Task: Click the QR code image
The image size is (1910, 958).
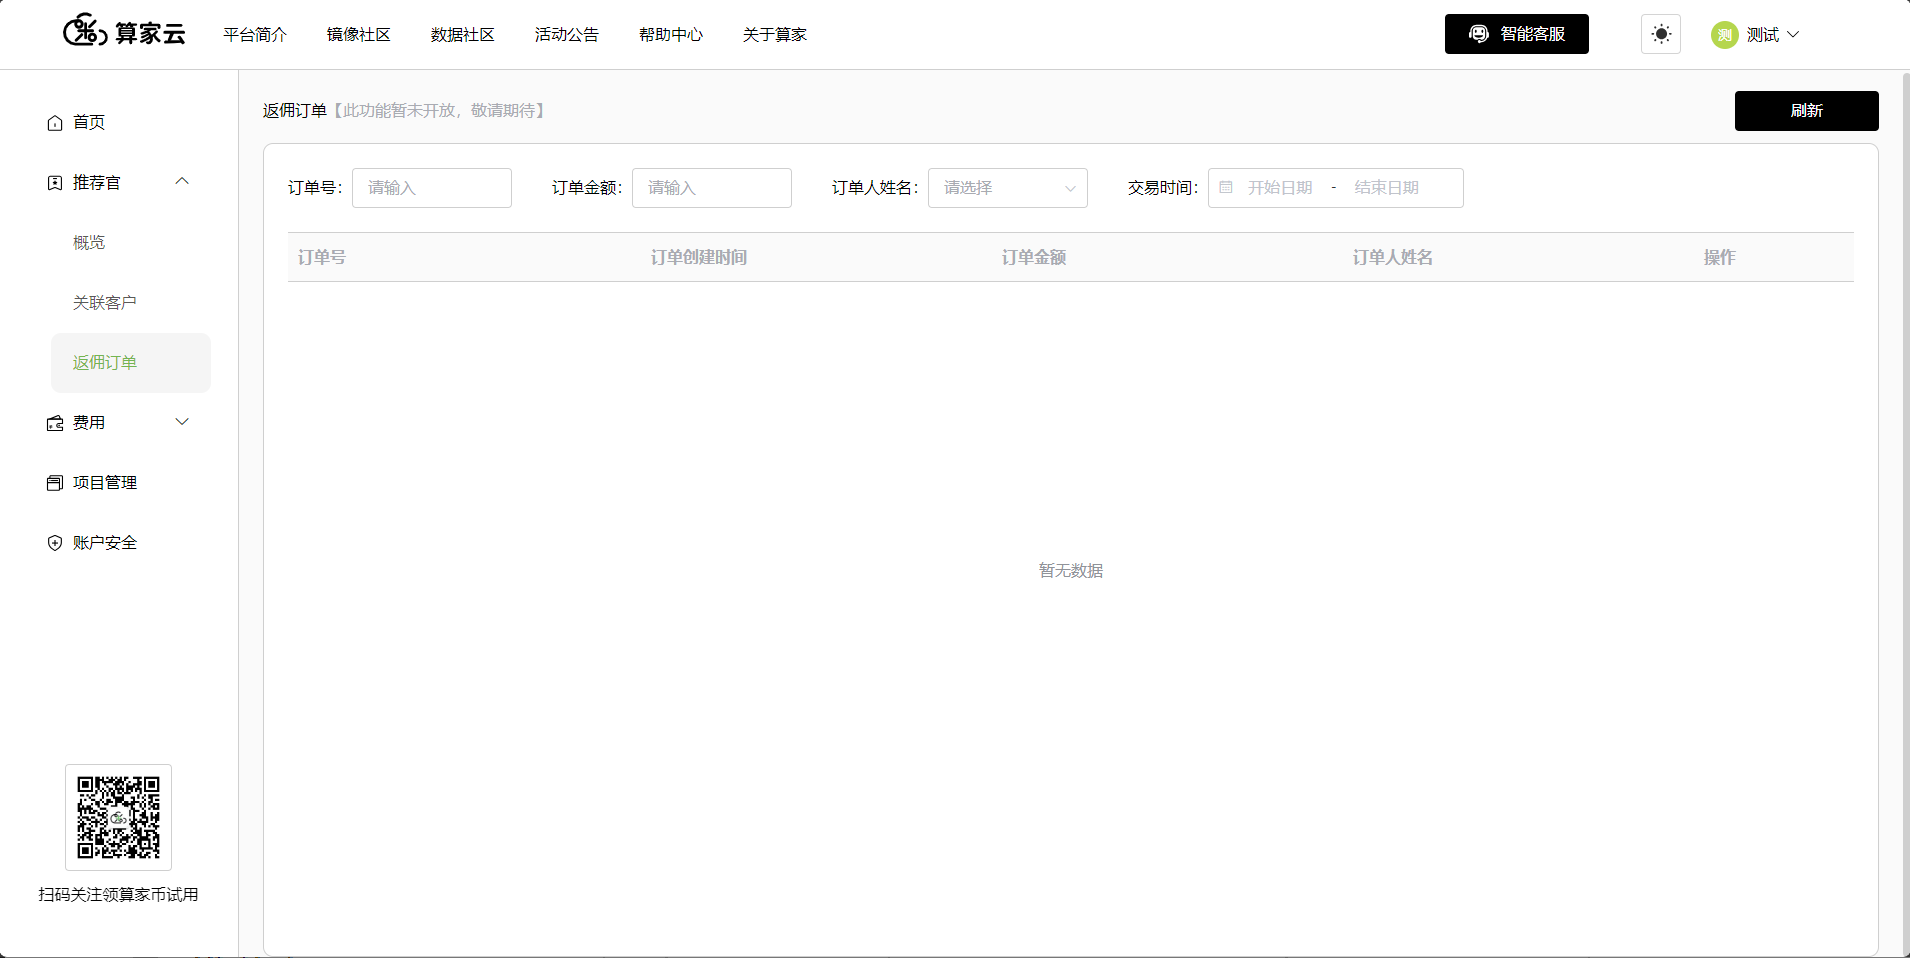Action: tap(118, 817)
